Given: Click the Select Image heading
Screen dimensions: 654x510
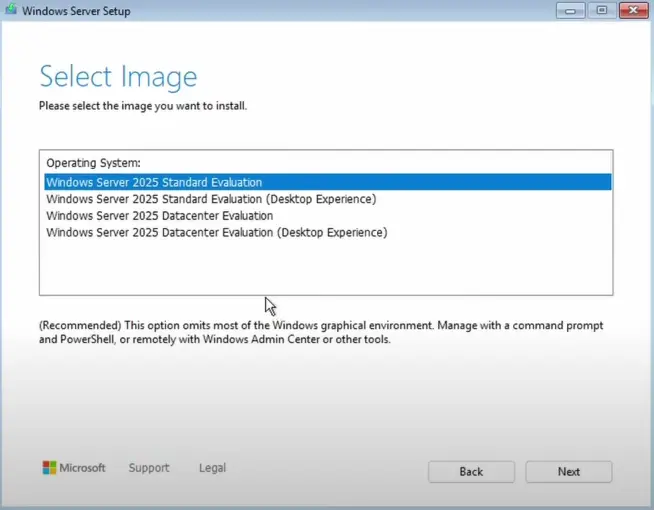Looking at the screenshot, I should (x=118, y=77).
